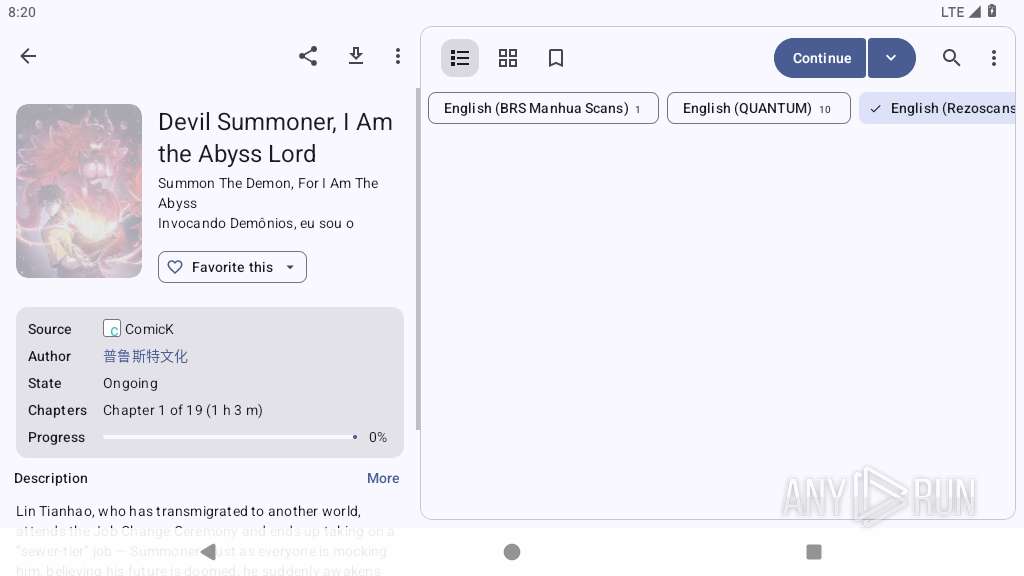Open author 普鲁斯特文化 link
Viewport: 1024px width, 576px height.
pos(145,357)
